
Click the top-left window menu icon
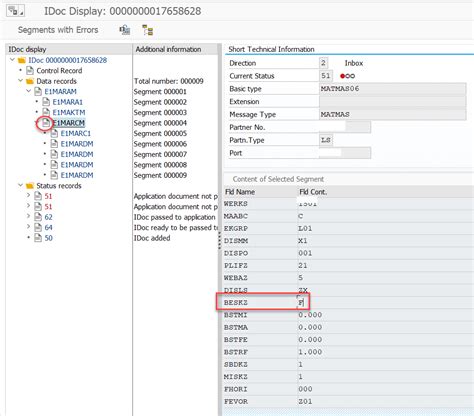(15, 11)
